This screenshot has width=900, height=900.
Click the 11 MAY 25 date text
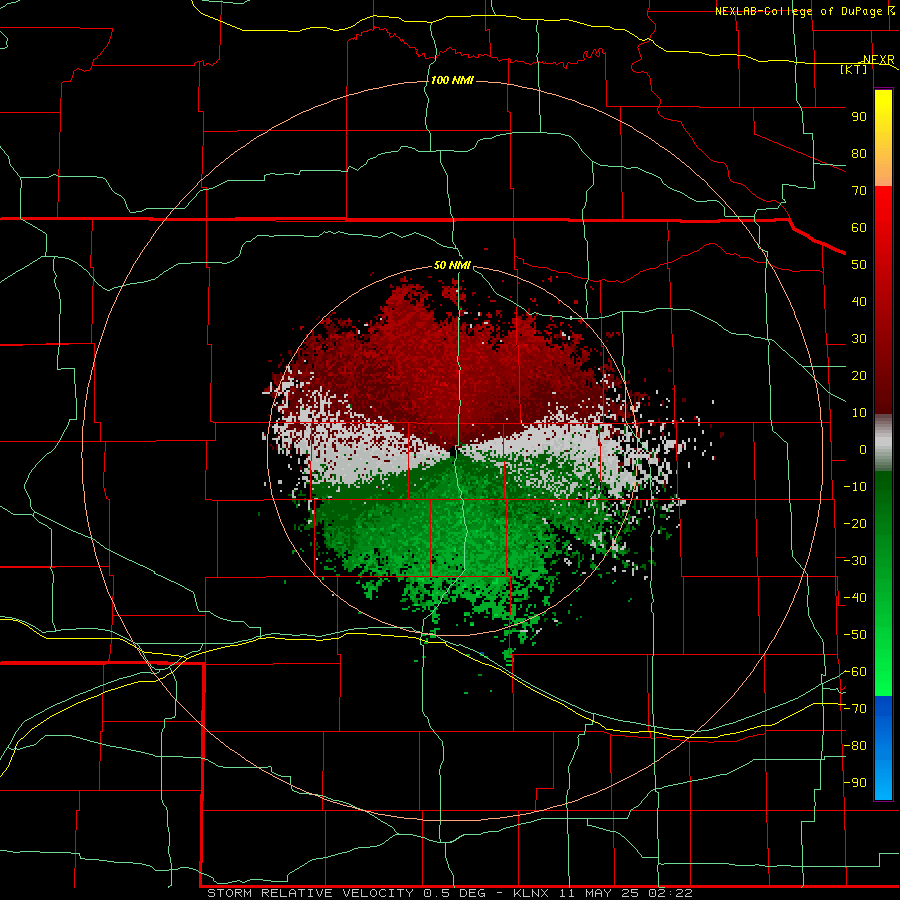pos(600,893)
